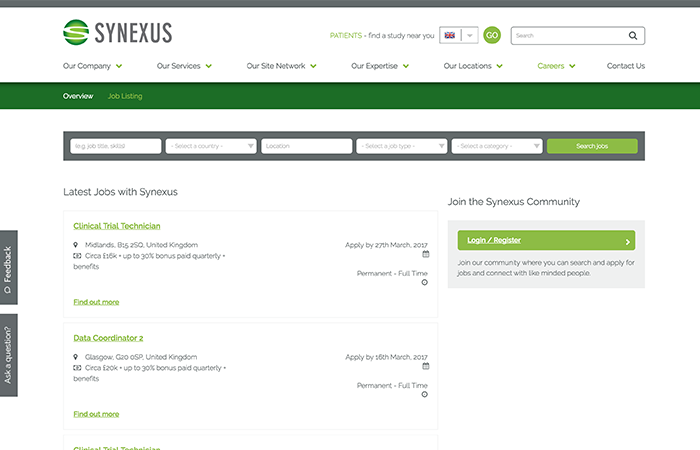The height and width of the screenshot is (450, 700).
Task: Click the calendar icon under Apply by 16th March
Action: click(425, 366)
